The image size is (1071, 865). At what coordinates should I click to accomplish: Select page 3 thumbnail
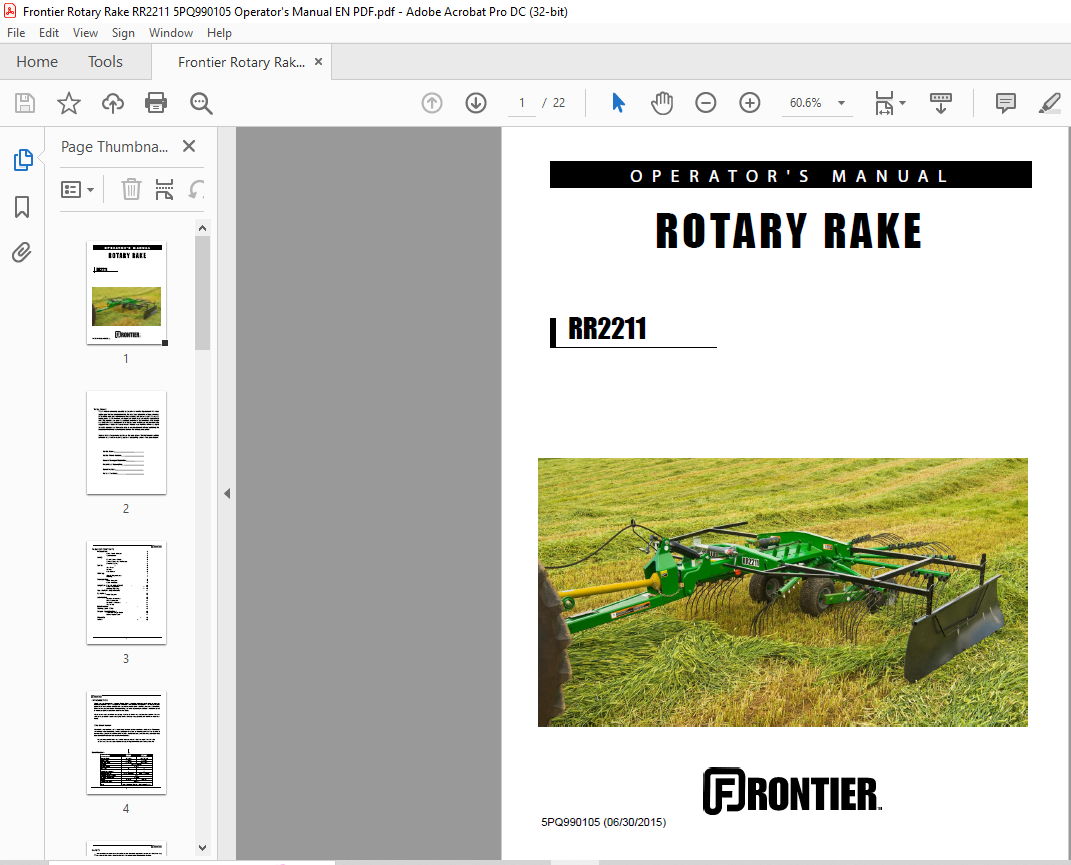coord(126,592)
